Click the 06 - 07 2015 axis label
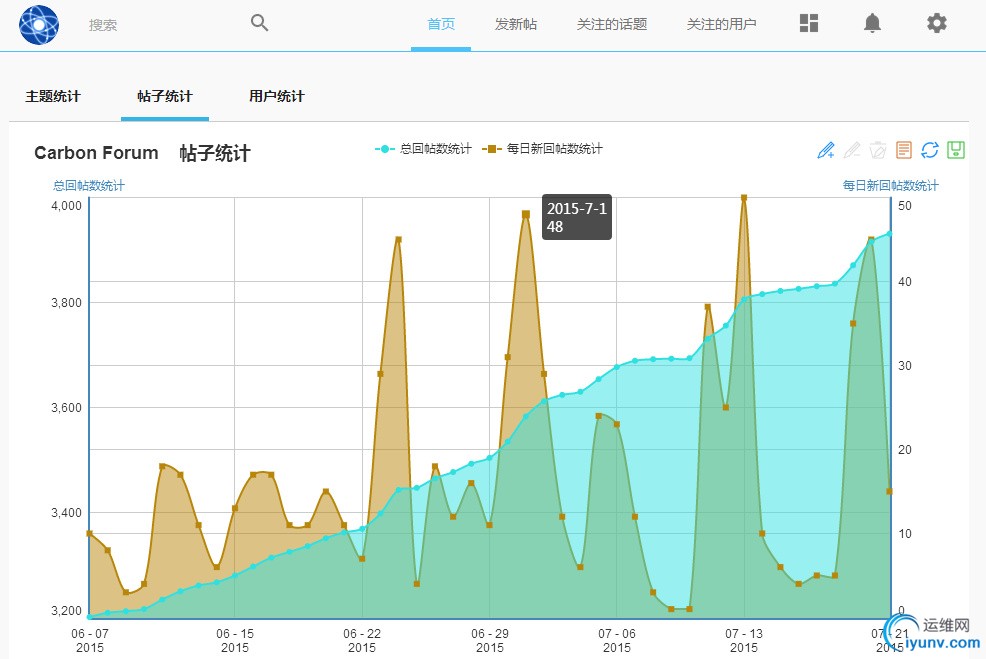The image size is (986, 659). click(x=89, y=640)
